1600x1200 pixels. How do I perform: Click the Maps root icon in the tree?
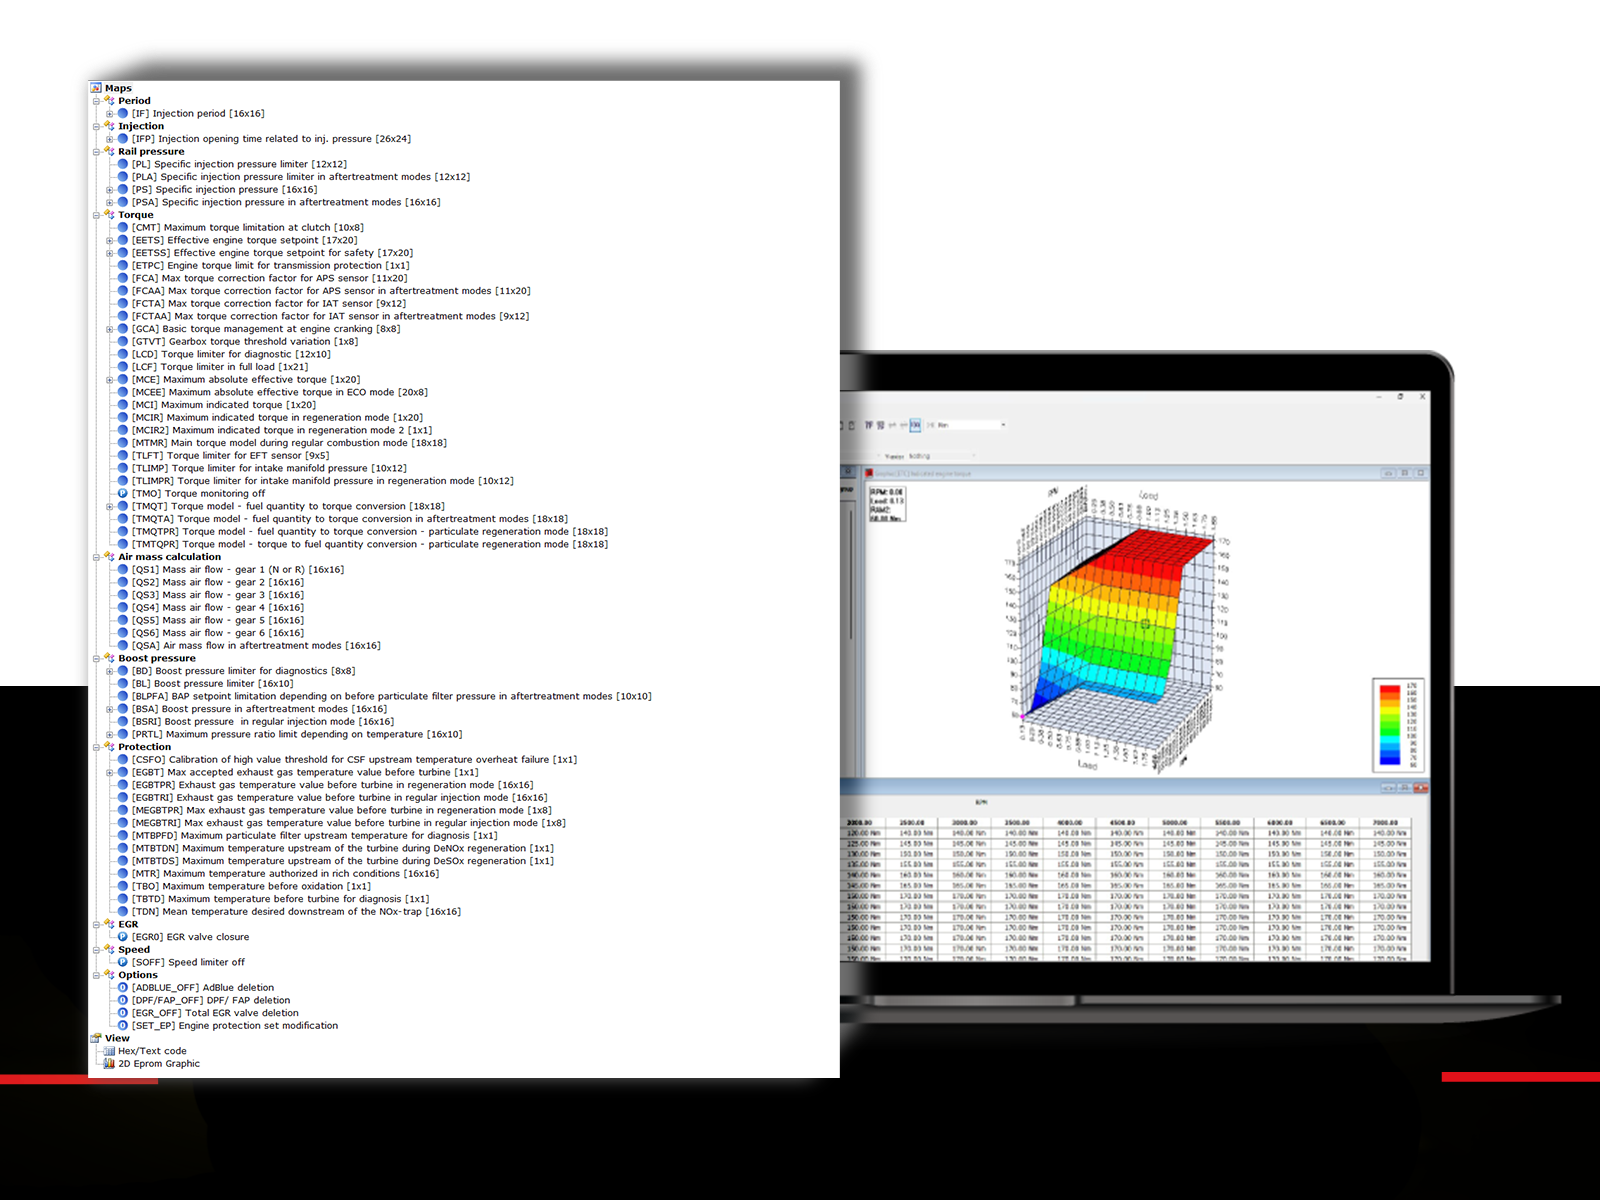click(96, 88)
